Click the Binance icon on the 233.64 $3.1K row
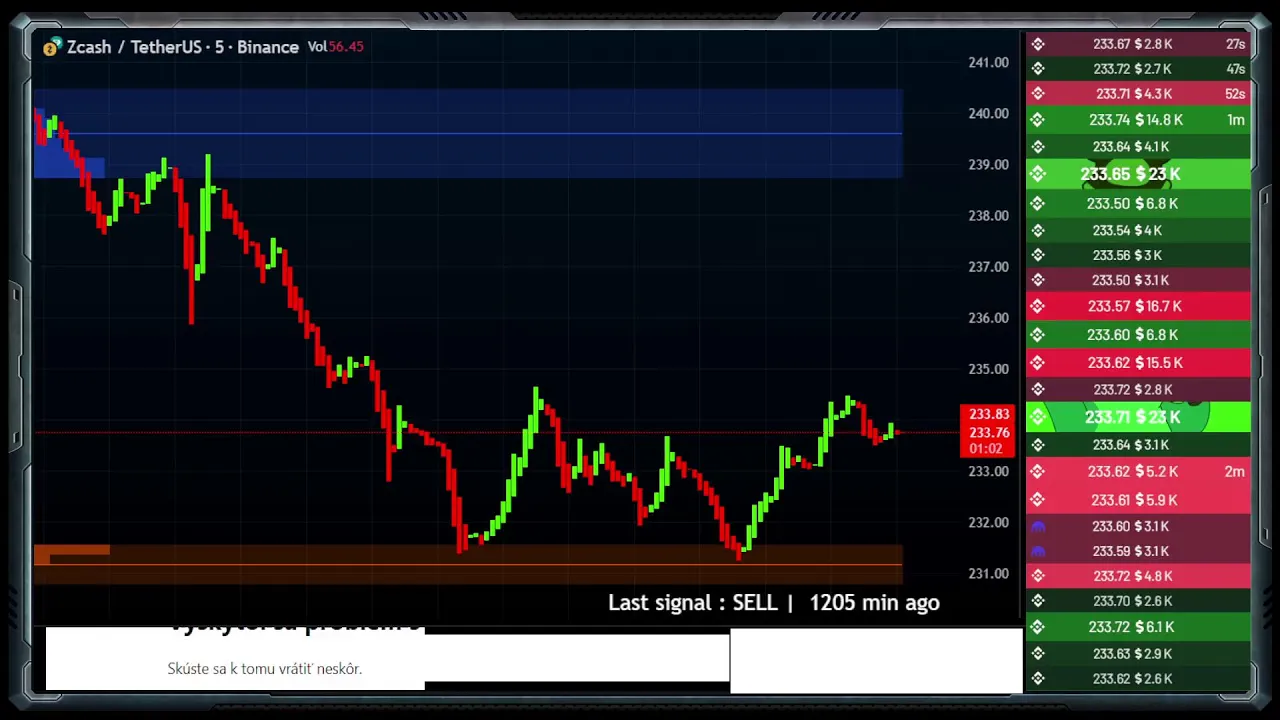Viewport: 1280px width, 720px height. [1038, 445]
